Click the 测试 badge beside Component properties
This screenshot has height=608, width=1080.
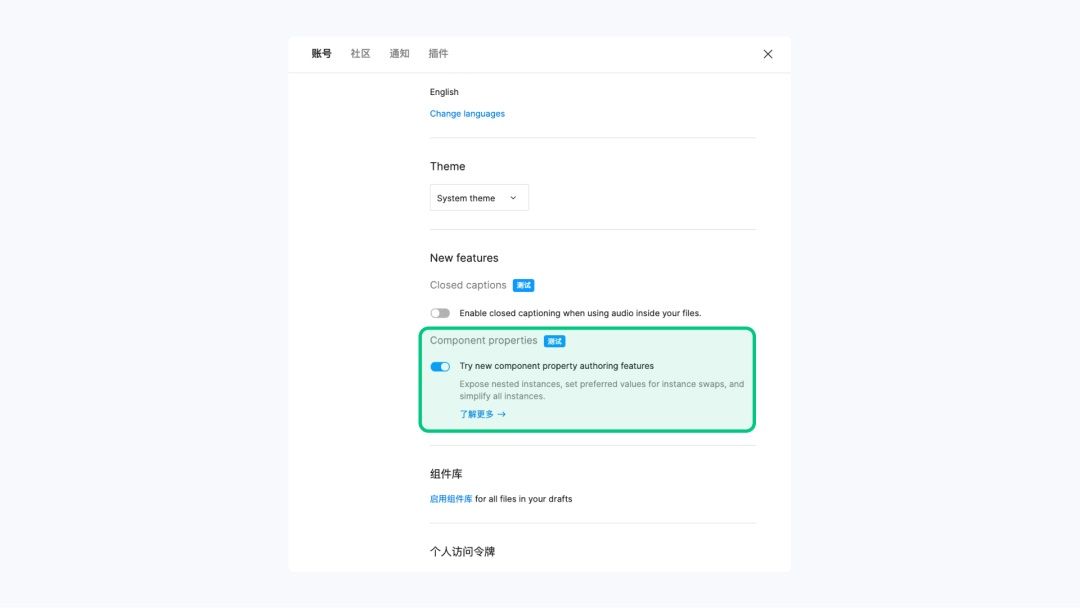click(x=554, y=341)
